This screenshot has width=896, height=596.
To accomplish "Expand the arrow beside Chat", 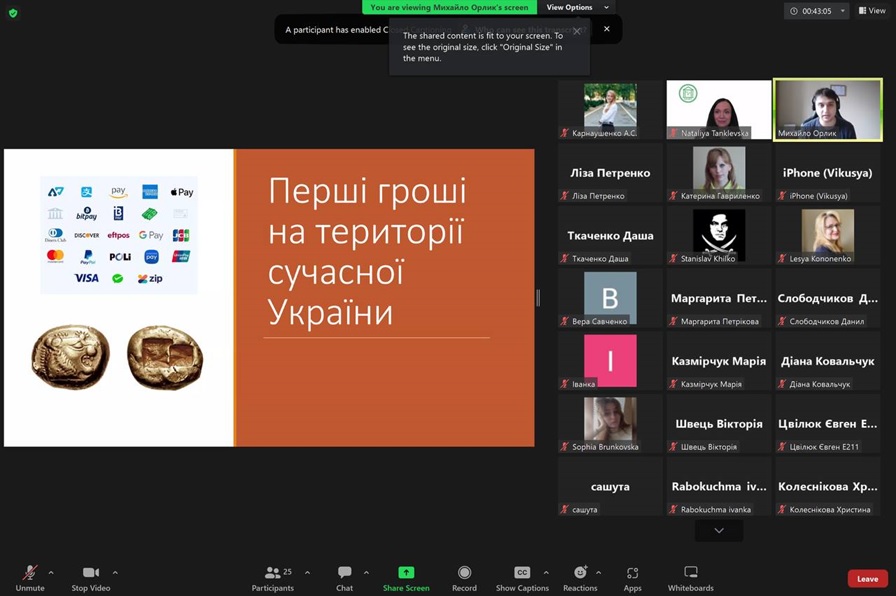I will [366, 573].
